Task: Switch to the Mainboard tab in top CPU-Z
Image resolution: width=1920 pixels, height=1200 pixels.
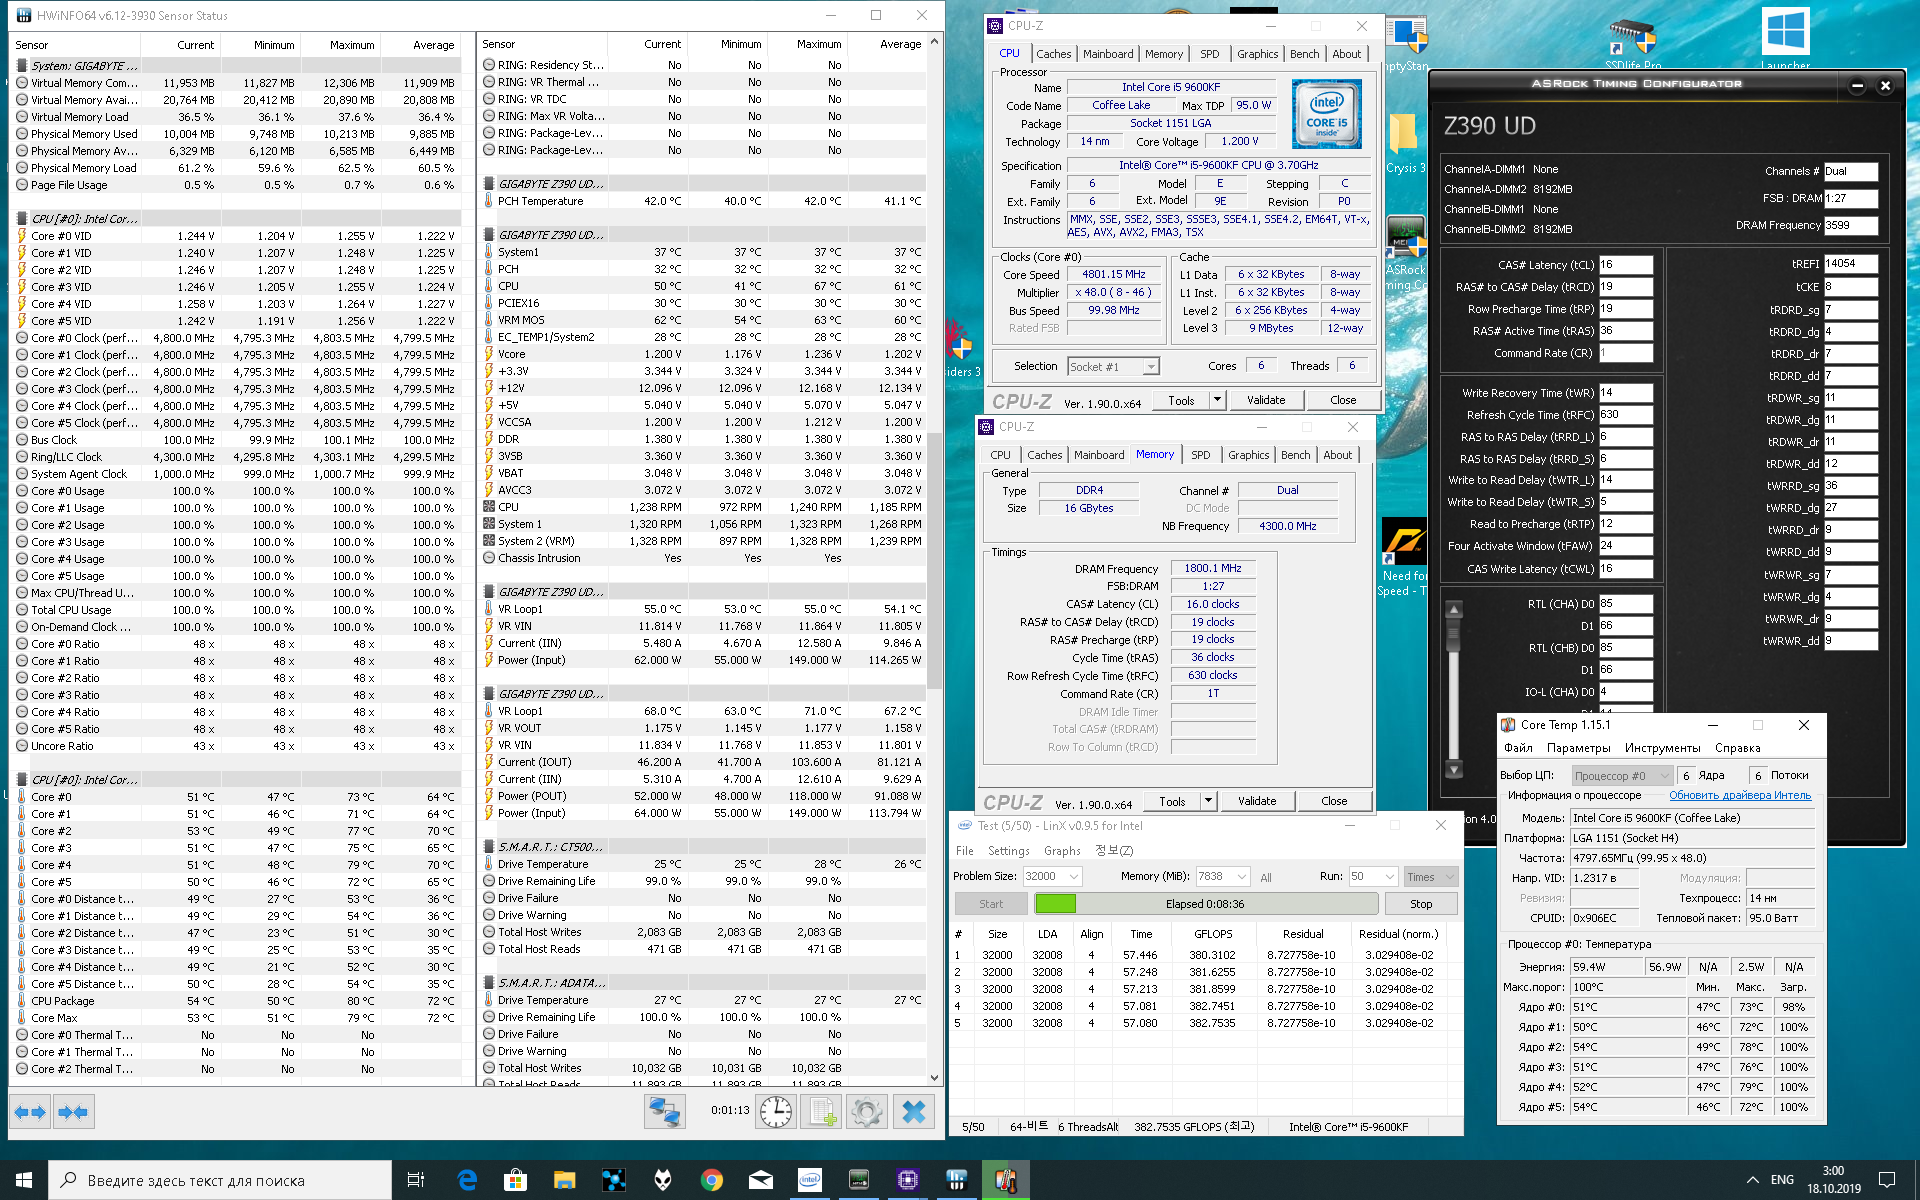Action: point(1108,54)
